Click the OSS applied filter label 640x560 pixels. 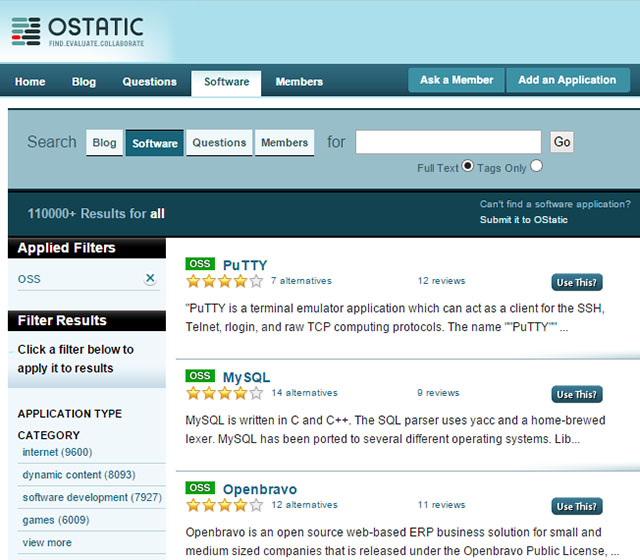coord(29,279)
